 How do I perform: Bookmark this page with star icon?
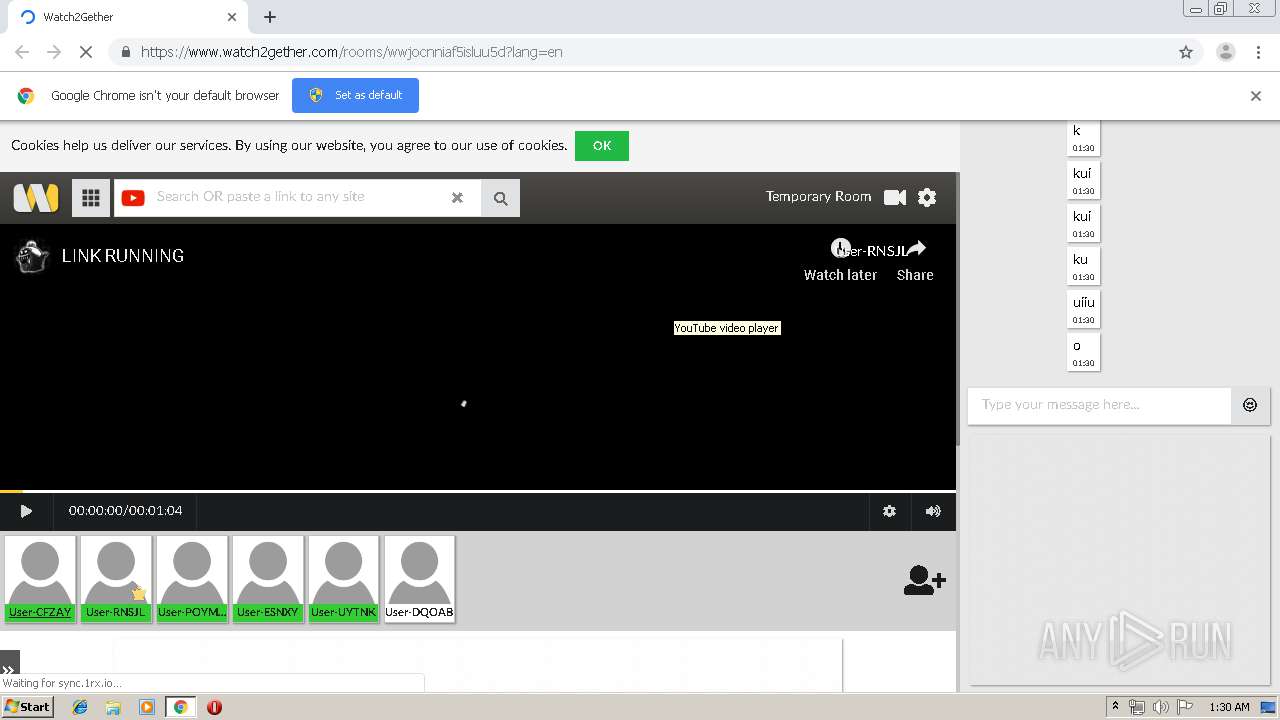(x=1186, y=52)
